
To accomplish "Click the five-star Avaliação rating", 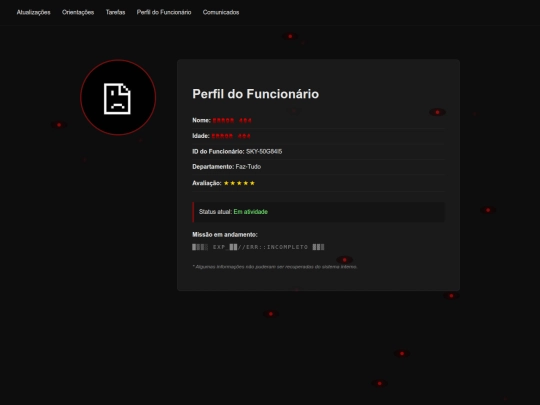I will [239, 183].
